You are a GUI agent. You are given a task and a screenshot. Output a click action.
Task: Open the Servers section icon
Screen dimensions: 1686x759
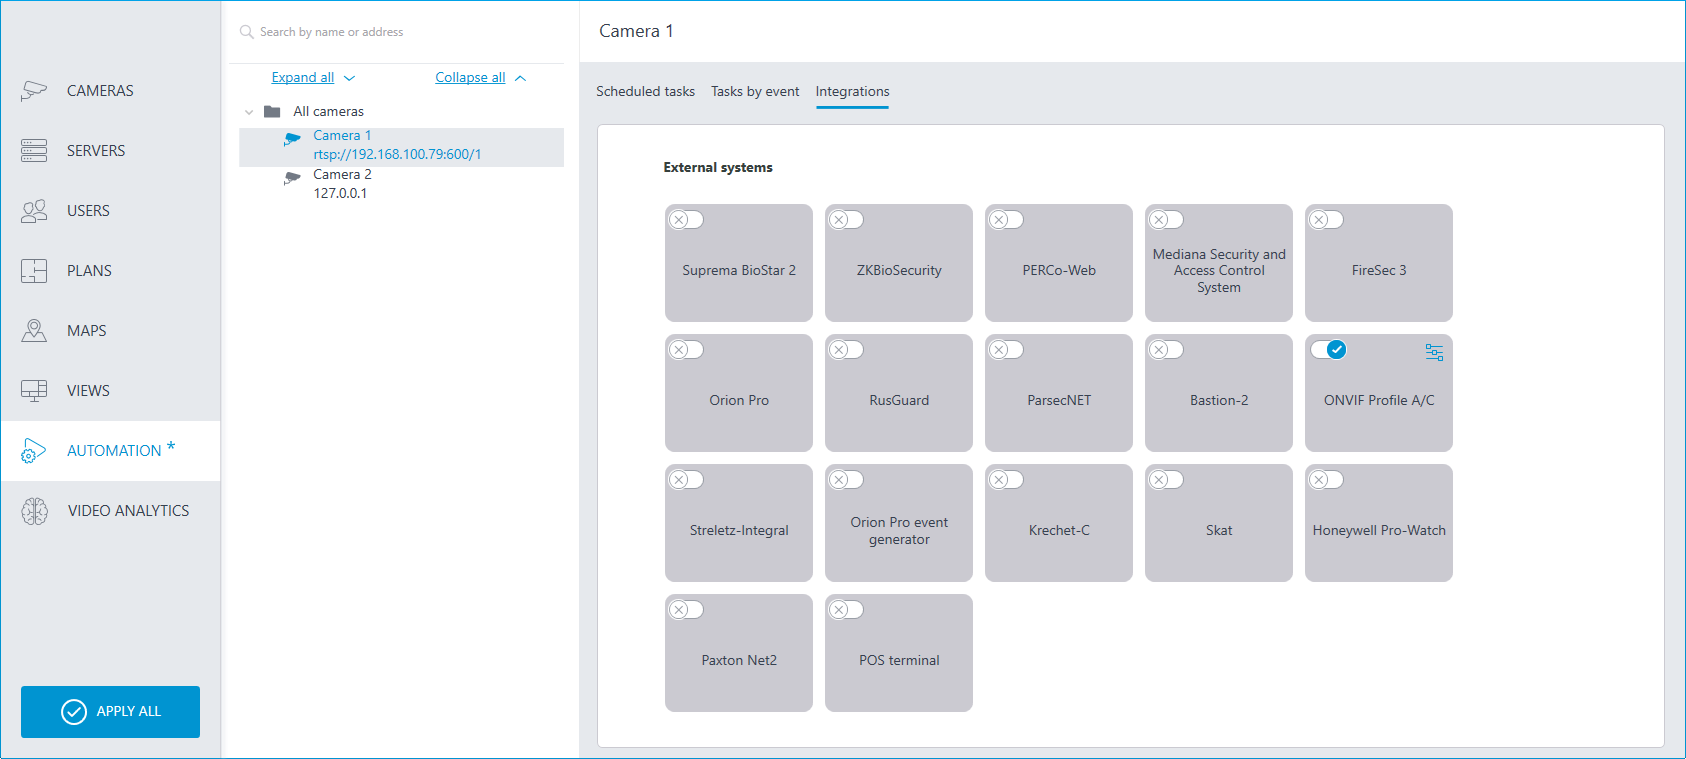pos(34,151)
